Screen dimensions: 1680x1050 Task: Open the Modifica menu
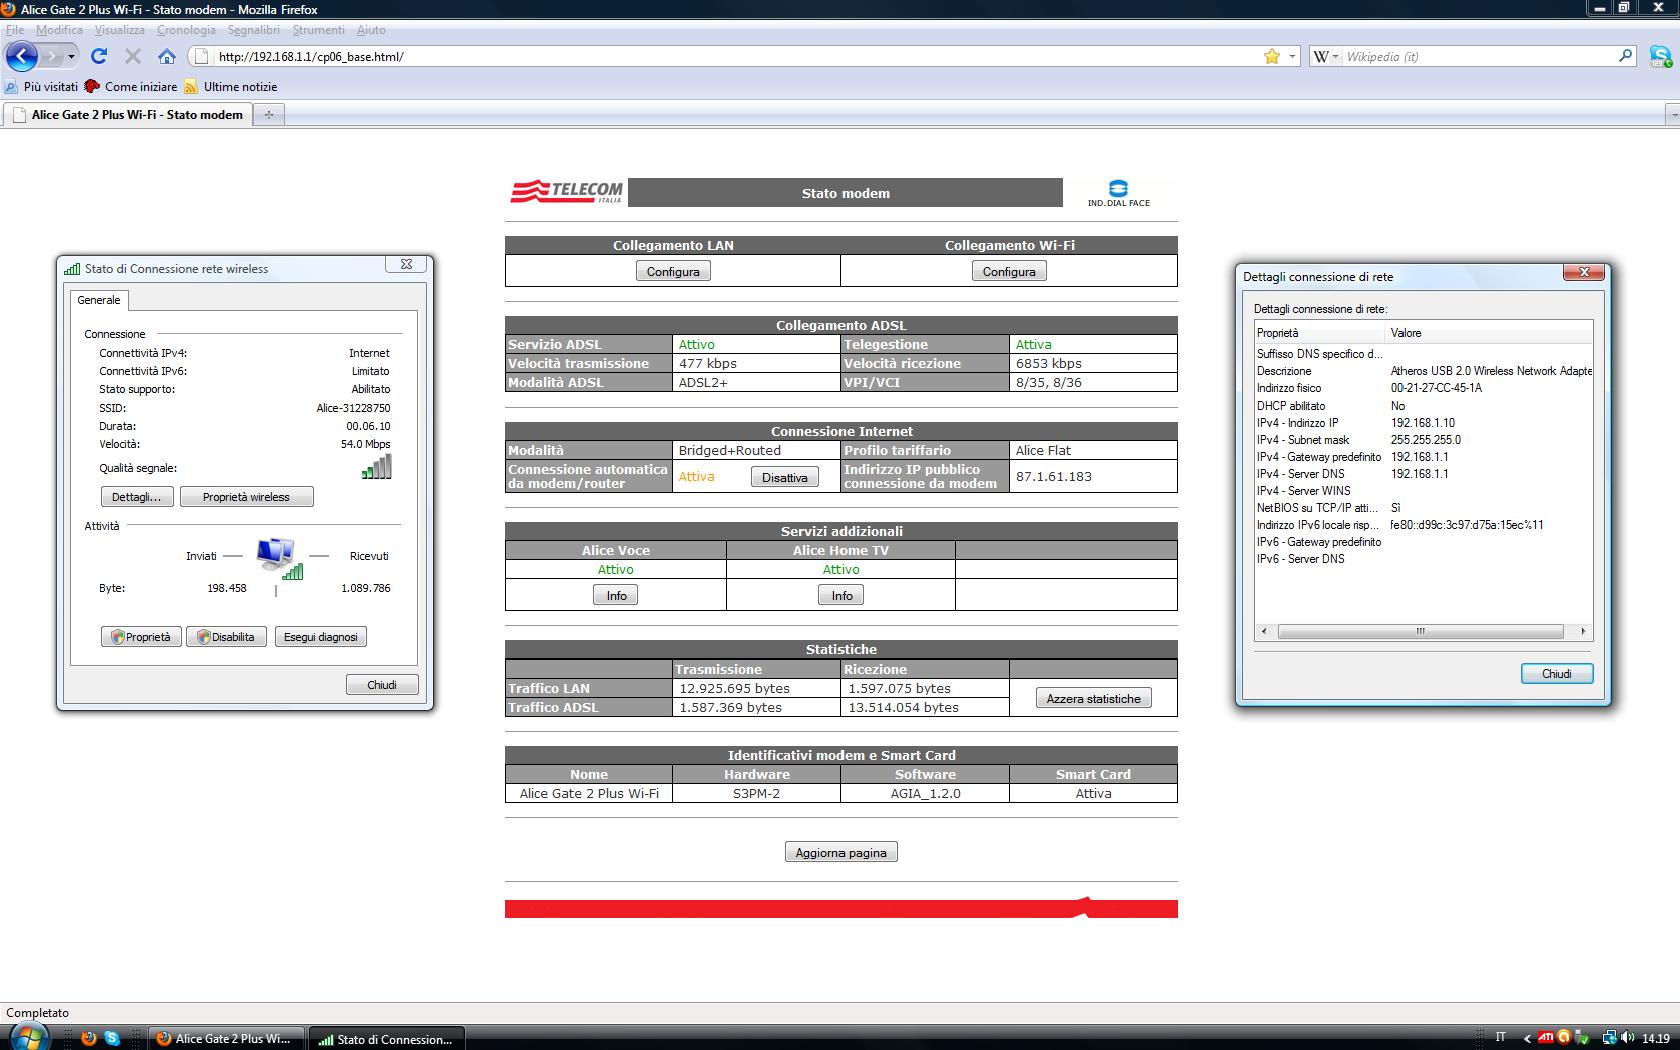coord(59,30)
